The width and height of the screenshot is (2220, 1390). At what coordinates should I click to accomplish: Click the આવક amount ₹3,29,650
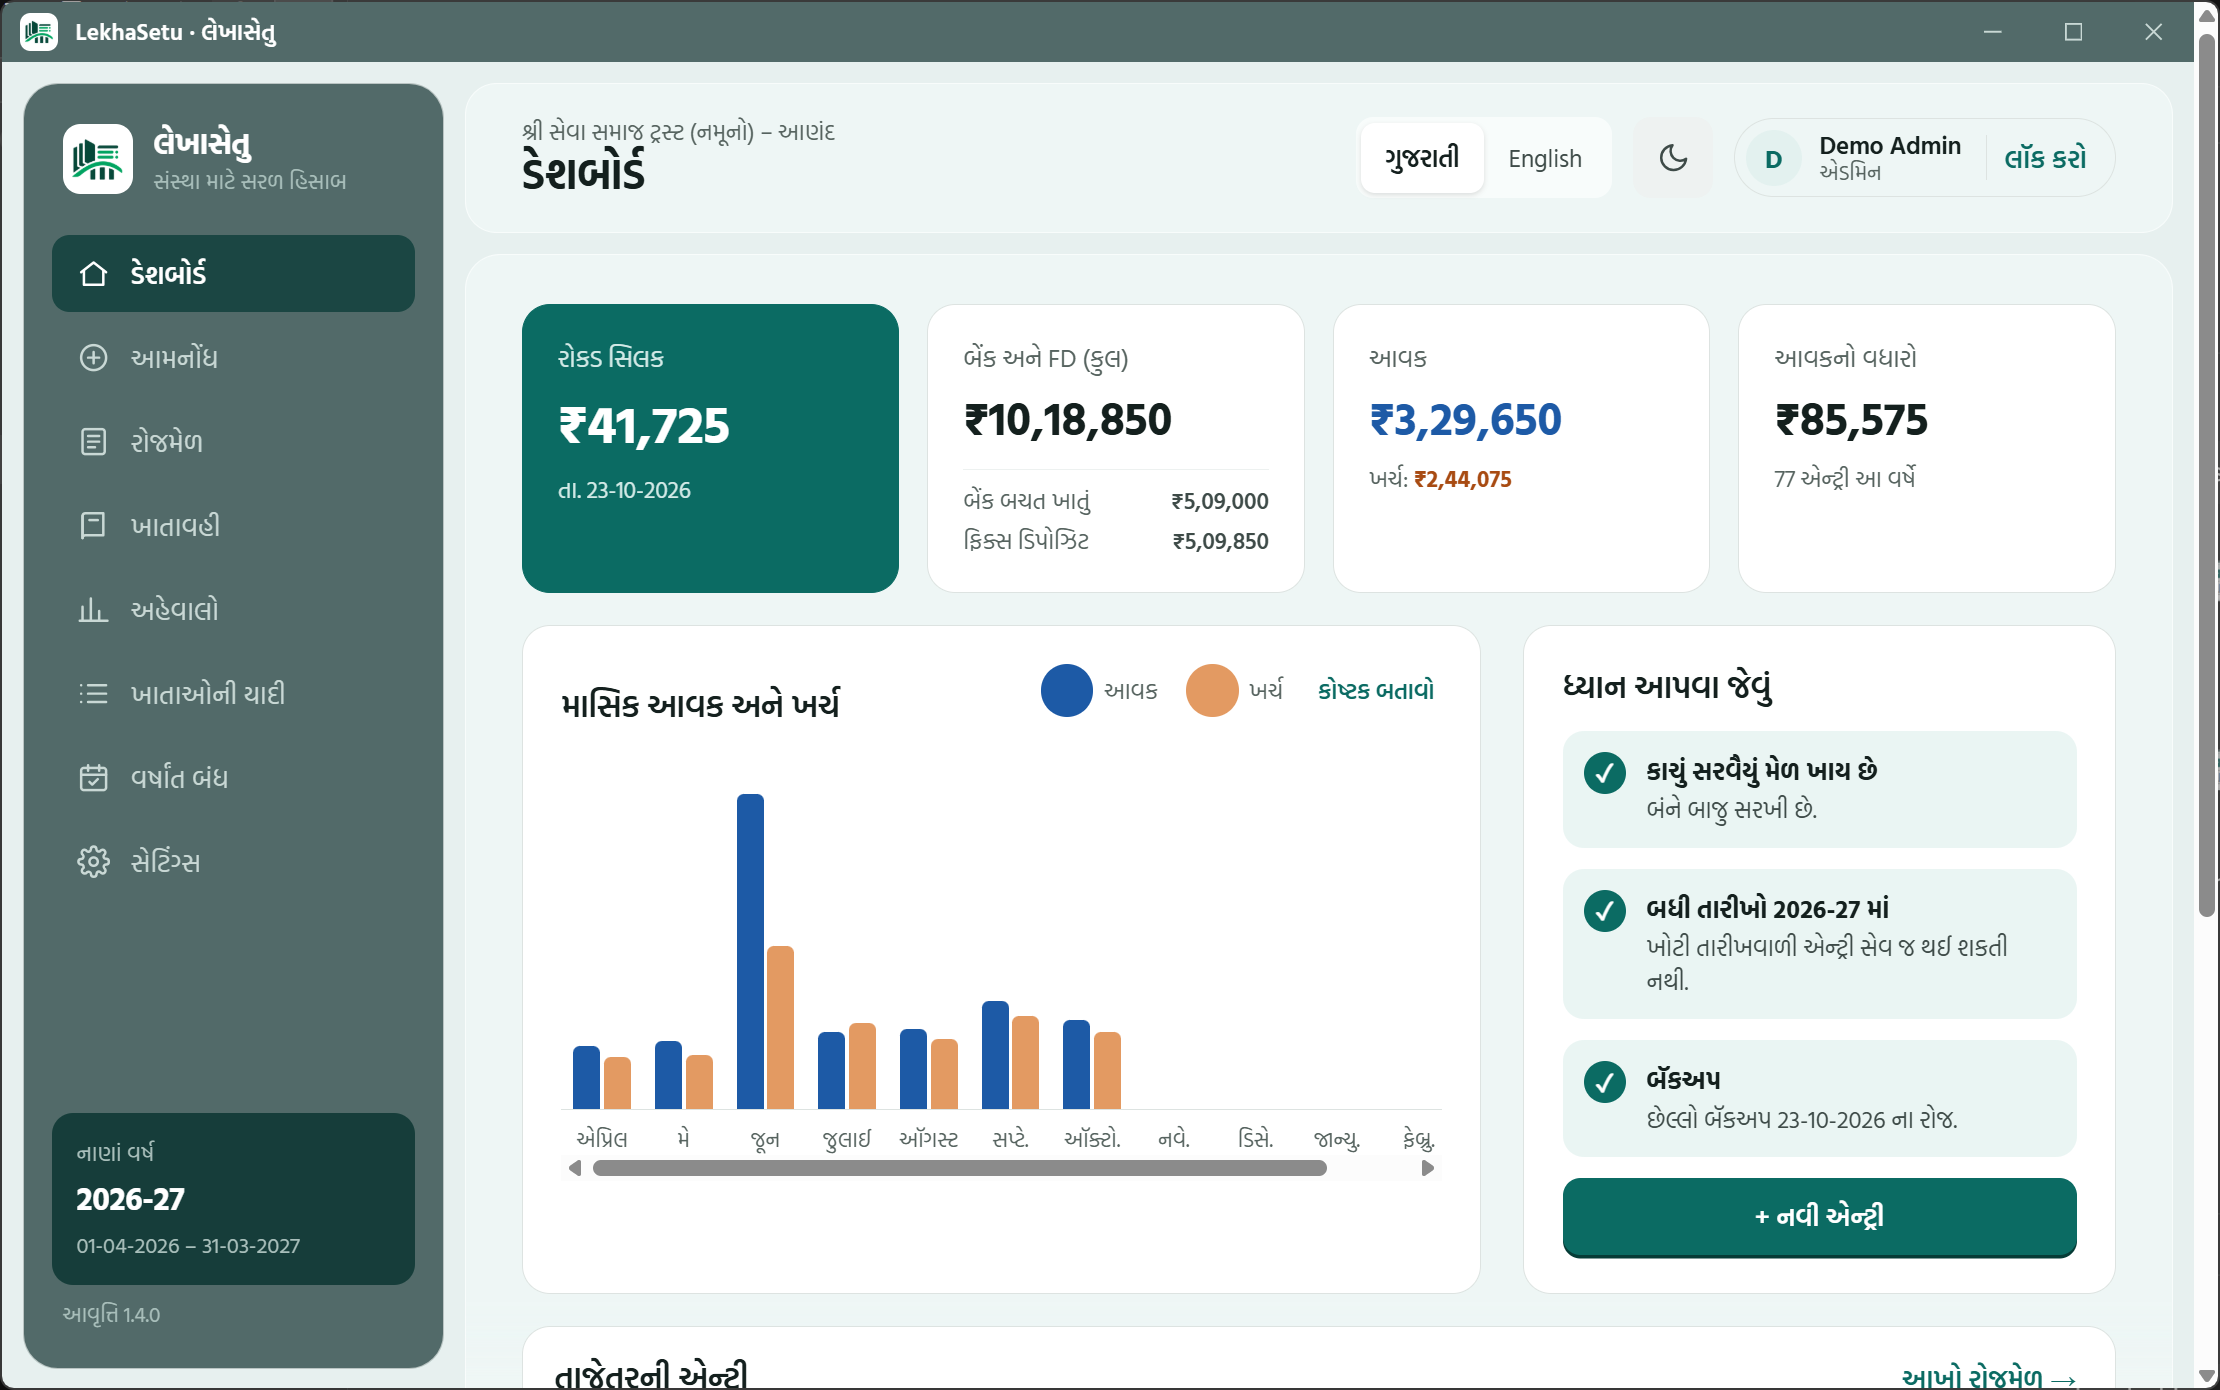tap(1465, 420)
